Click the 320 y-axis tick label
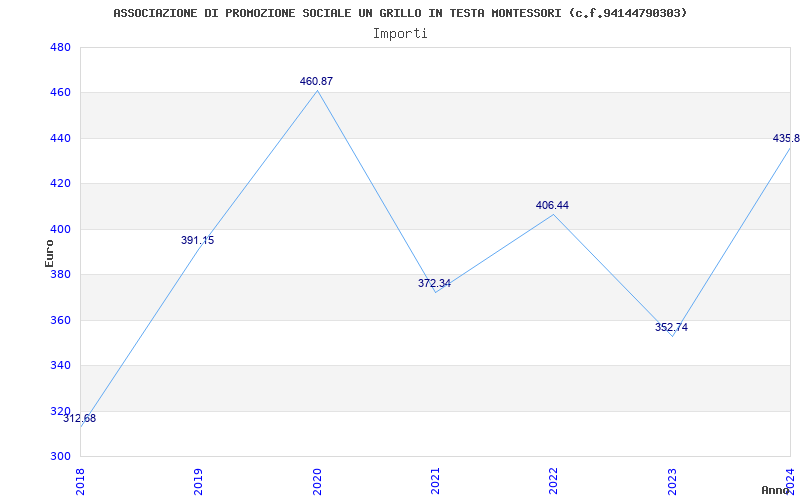Image resolution: width=800 pixels, height=500 pixels. 60,411
